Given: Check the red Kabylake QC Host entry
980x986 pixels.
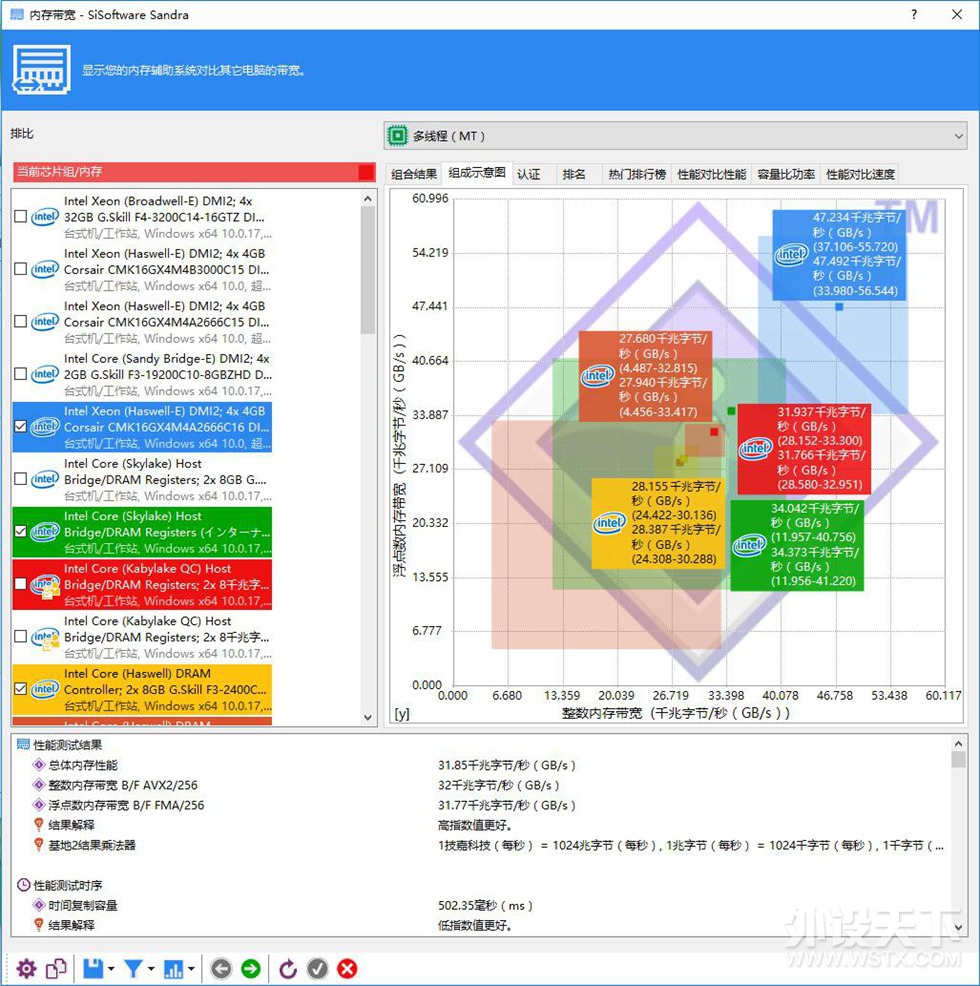Looking at the screenshot, I should (x=20, y=584).
